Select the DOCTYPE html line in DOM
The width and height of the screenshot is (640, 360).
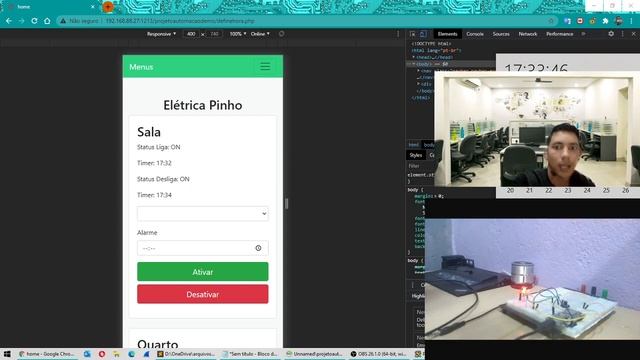(431, 44)
